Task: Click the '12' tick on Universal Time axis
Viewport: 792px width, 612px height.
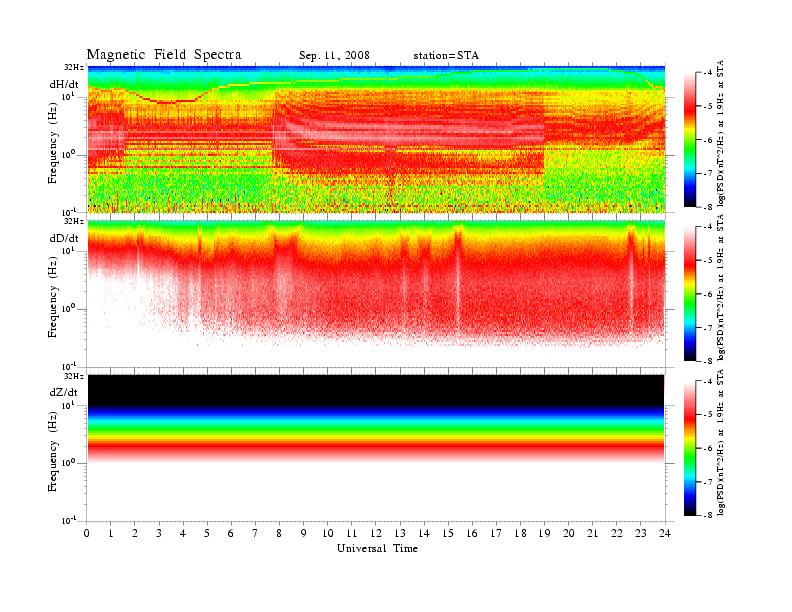Action: [376, 533]
